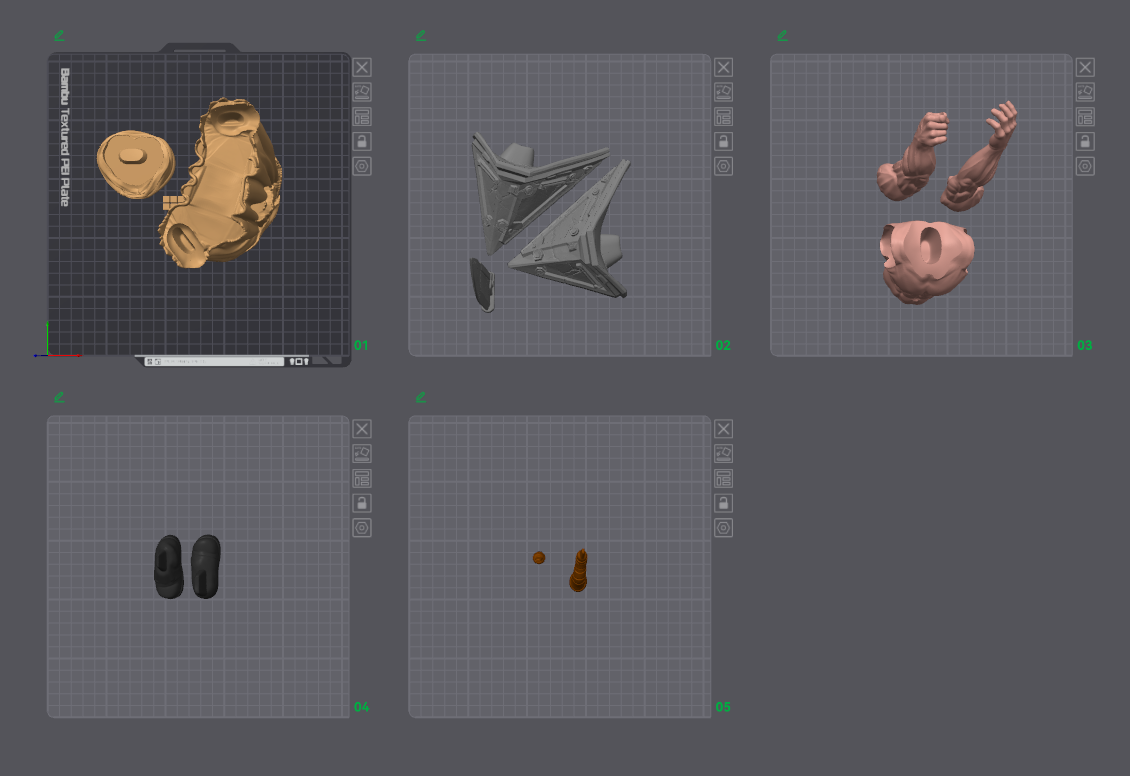Arrange objects on plate 01

click(x=362, y=117)
